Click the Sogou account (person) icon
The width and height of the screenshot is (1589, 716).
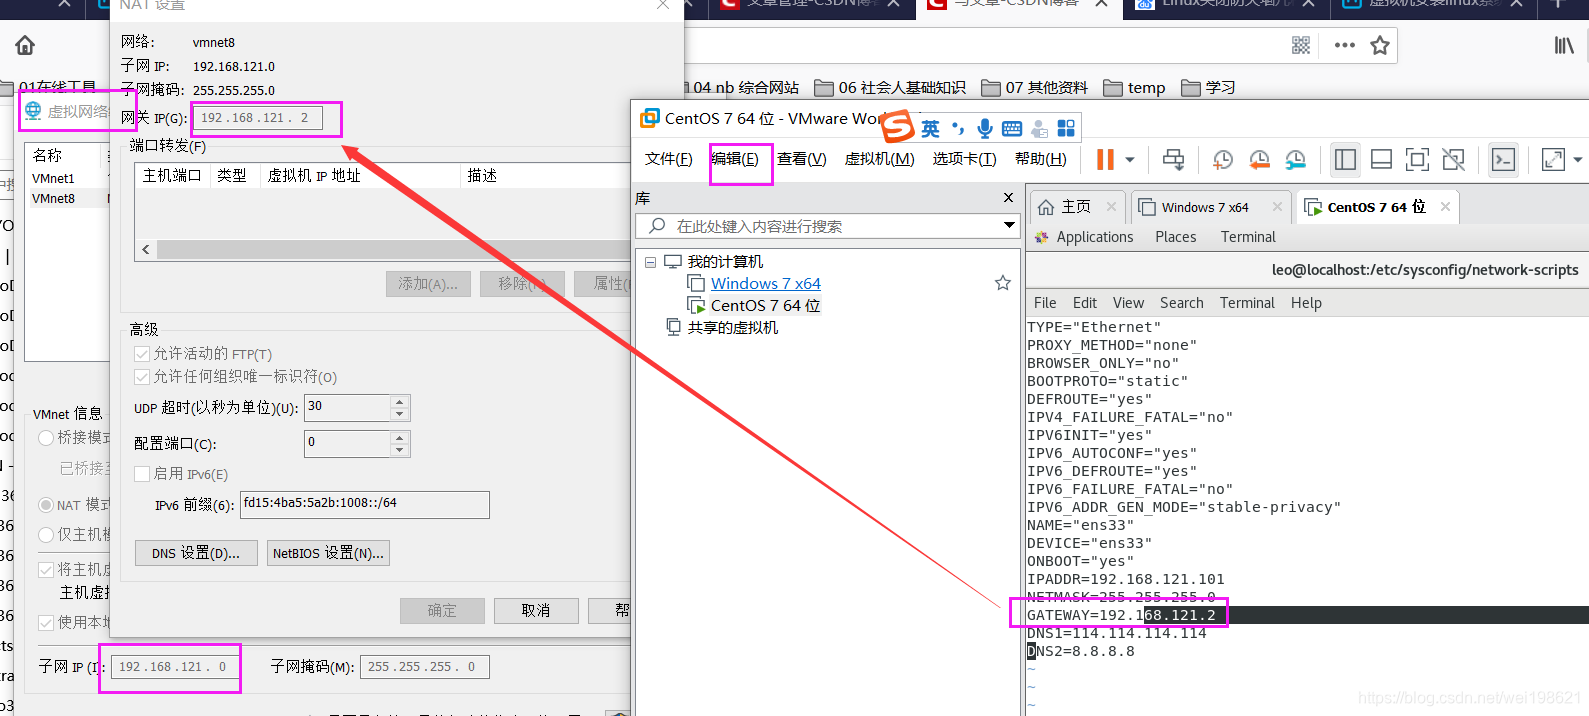coord(1039,129)
